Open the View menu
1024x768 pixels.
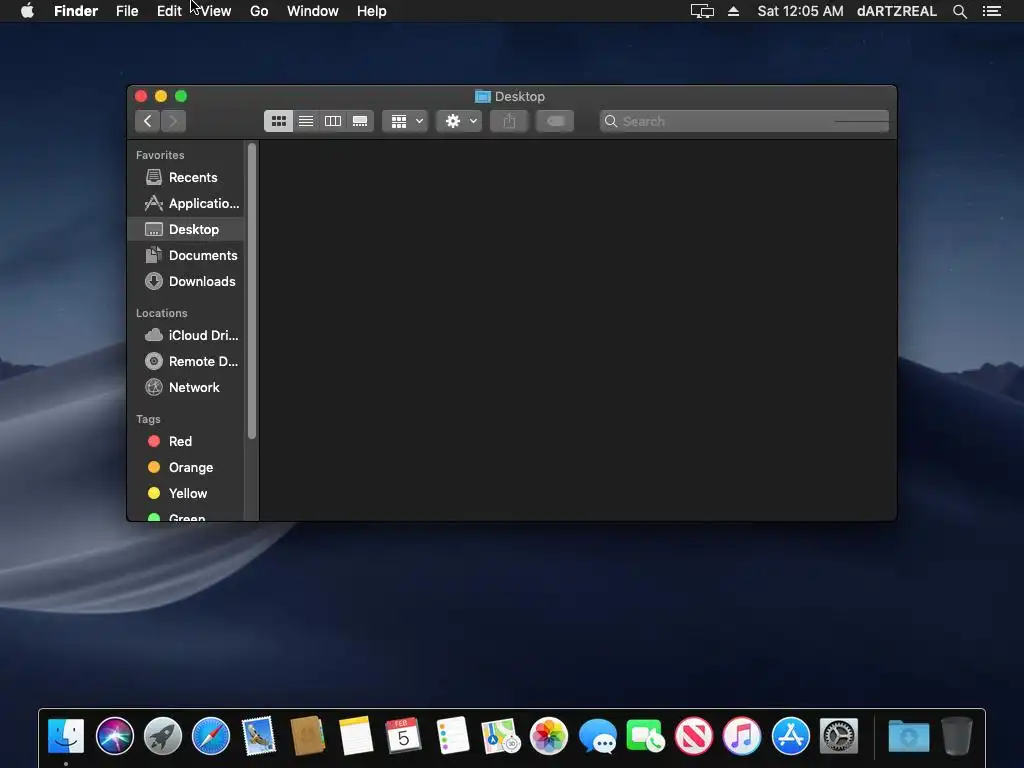216,11
